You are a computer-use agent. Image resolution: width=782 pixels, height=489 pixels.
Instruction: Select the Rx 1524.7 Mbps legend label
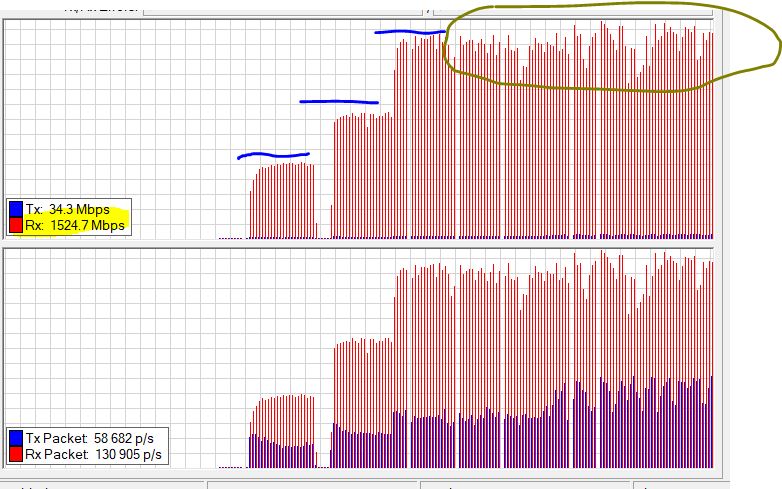pyautogui.click(x=76, y=226)
